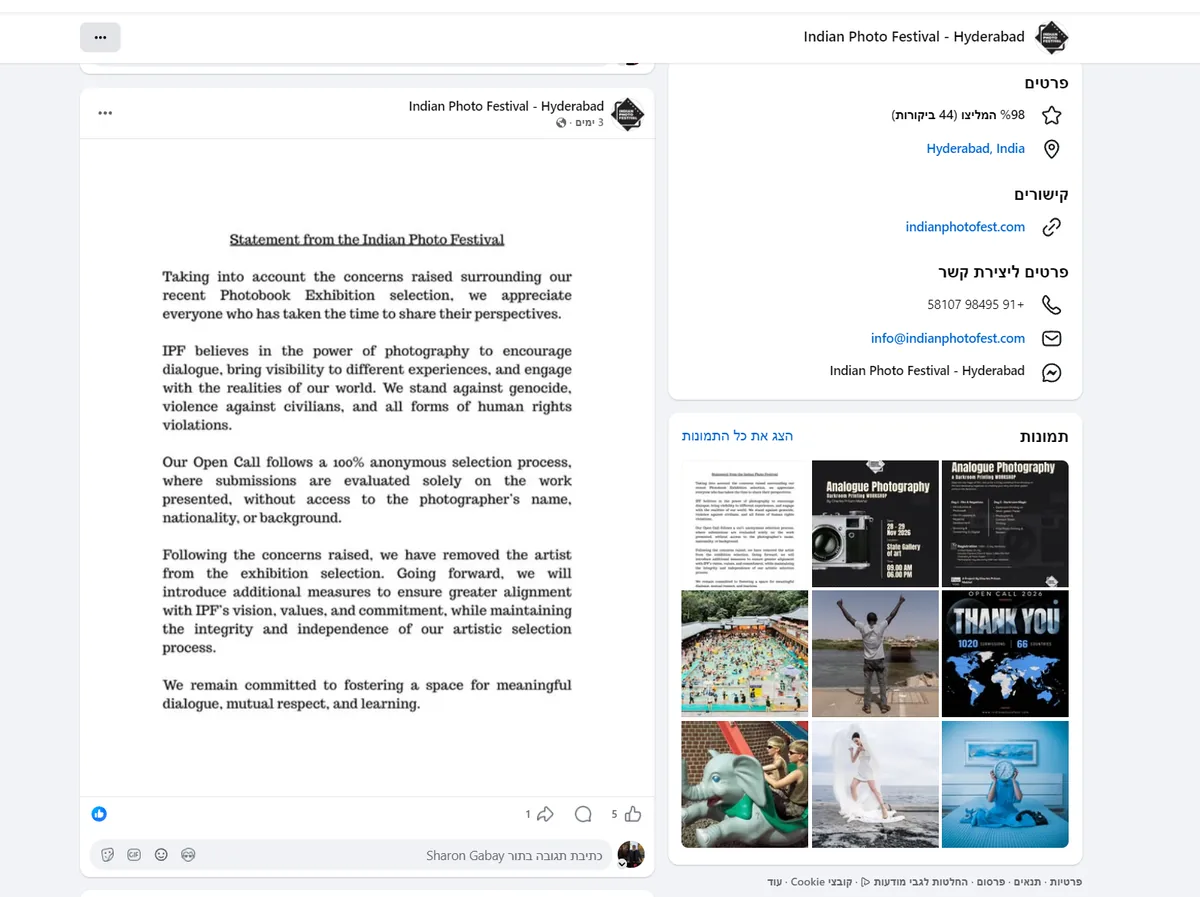Viewport: 1200px width, 897px height.
Task: Message Indian Photo Festival - Hyderabad via Messenger entry
Action: click(927, 370)
